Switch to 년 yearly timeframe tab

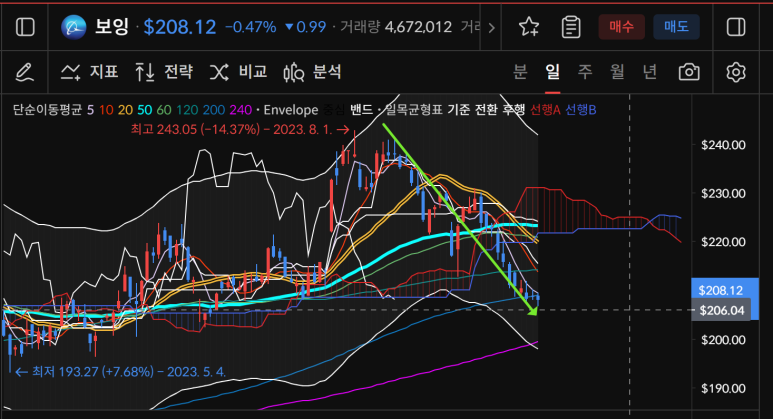[650, 72]
